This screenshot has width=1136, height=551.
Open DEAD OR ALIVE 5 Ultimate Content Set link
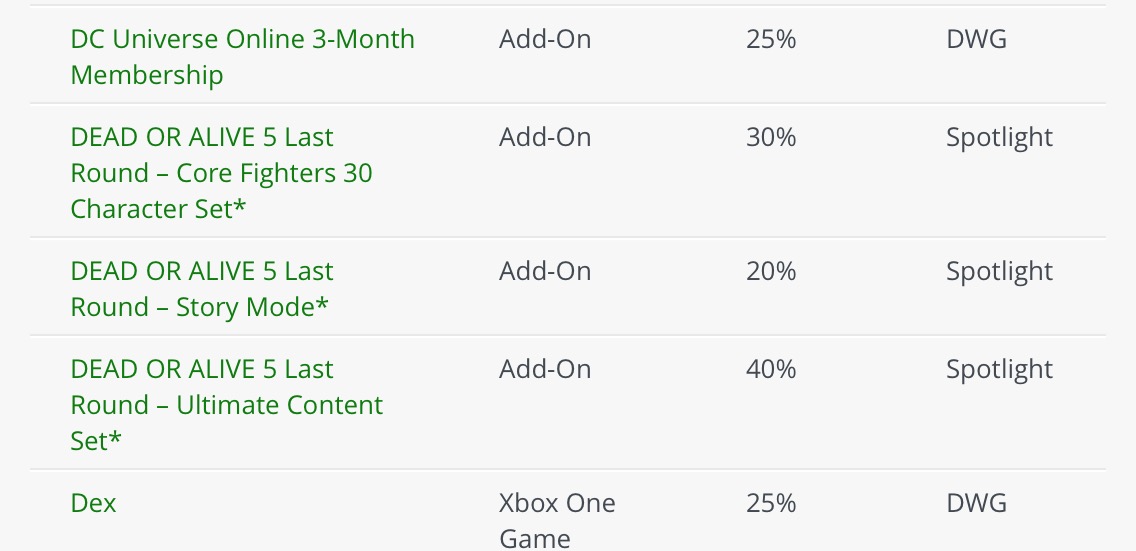point(226,405)
